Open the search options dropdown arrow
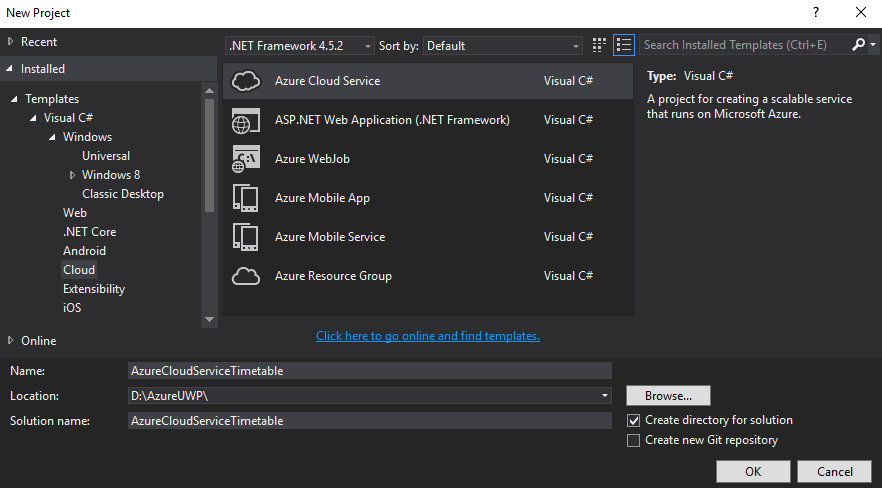The image size is (882, 488). click(872, 45)
